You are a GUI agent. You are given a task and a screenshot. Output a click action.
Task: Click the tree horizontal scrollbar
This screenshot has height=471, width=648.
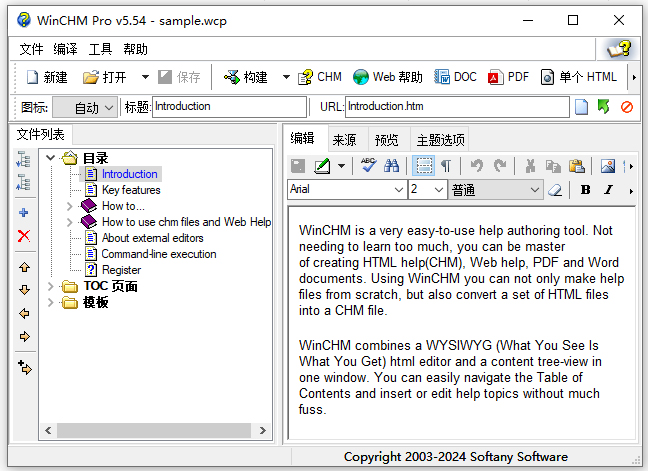pyautogui.click(x=154, y=431)
